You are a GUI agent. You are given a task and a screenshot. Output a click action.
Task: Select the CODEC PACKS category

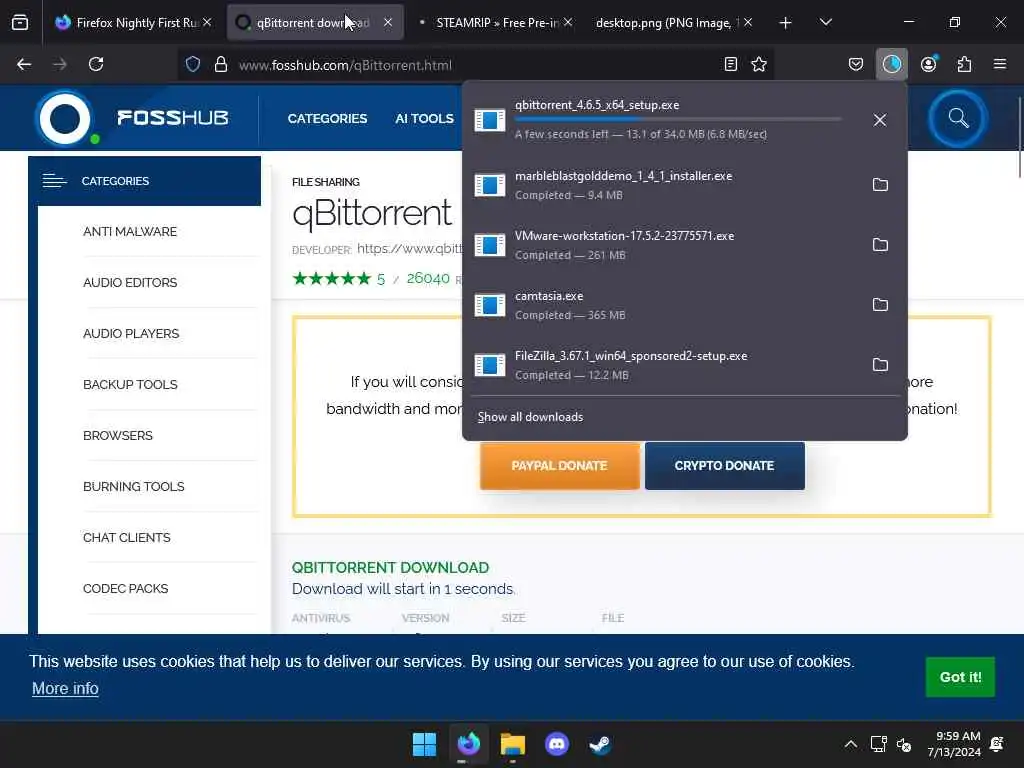125,588
